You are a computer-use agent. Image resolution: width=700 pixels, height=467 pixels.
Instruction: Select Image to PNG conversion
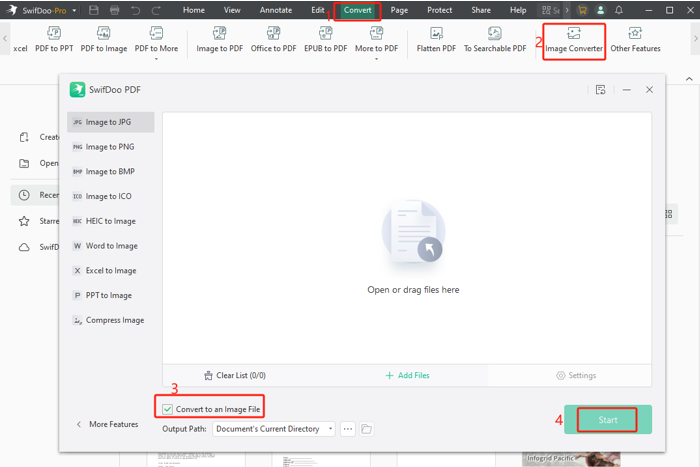pyautogui.click(x=110, y=147)
